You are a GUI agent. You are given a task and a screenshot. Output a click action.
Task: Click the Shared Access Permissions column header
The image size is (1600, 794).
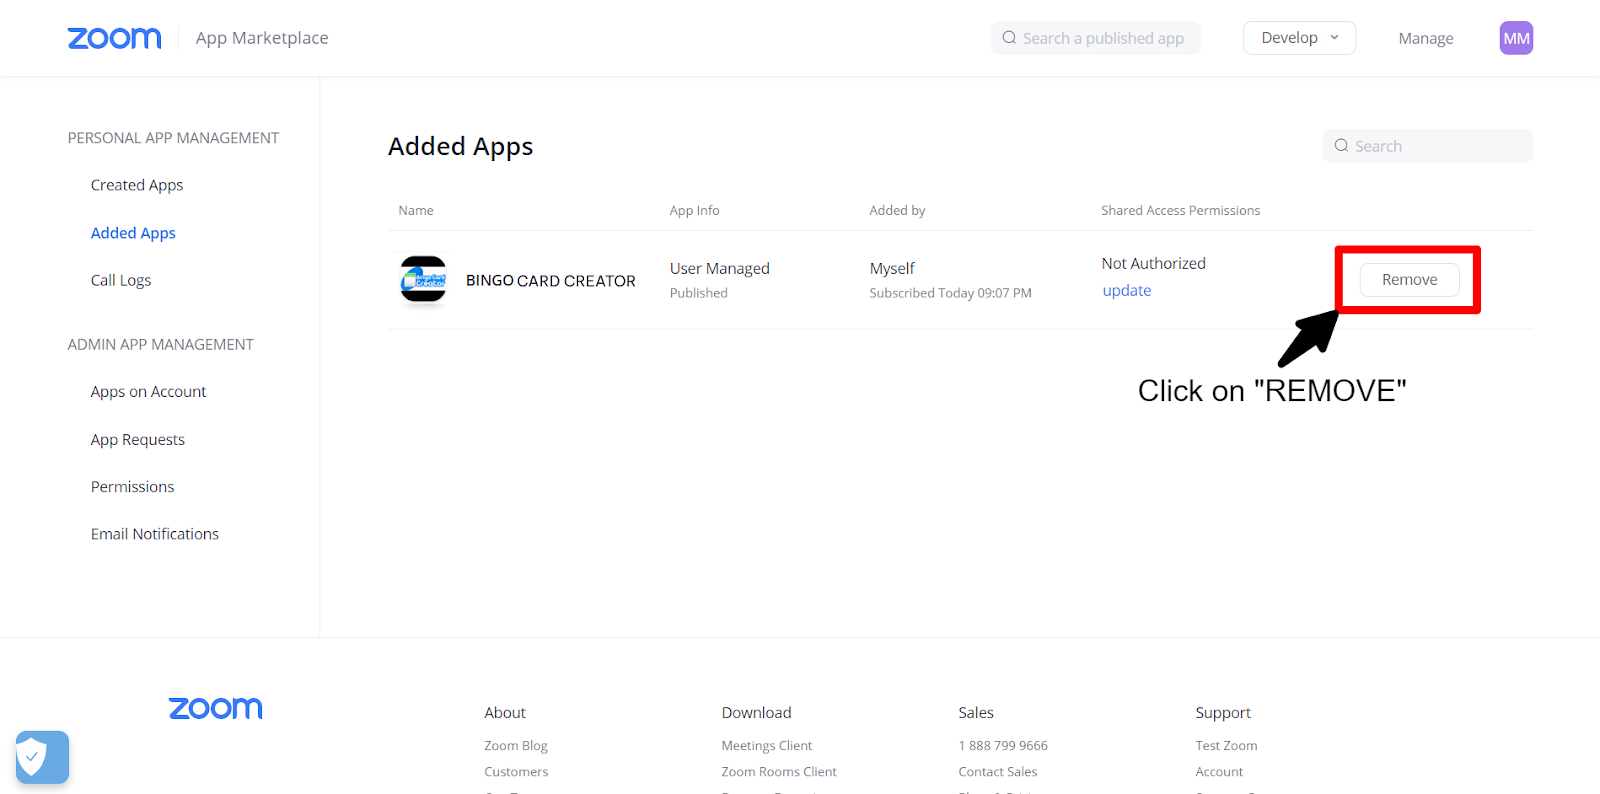tap(1181, 211)
